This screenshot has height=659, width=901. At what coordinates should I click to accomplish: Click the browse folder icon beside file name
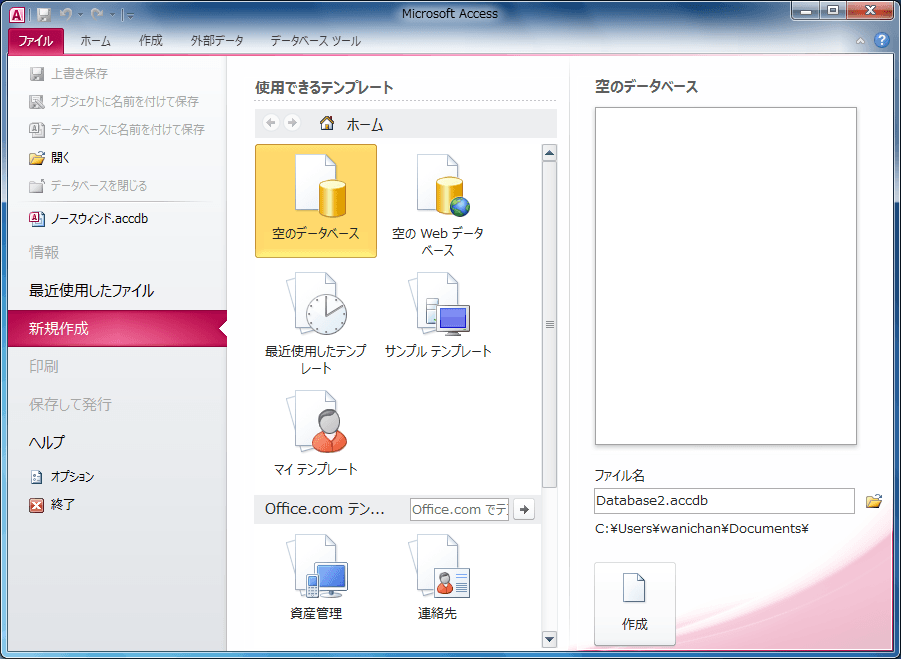coord(874,501)
